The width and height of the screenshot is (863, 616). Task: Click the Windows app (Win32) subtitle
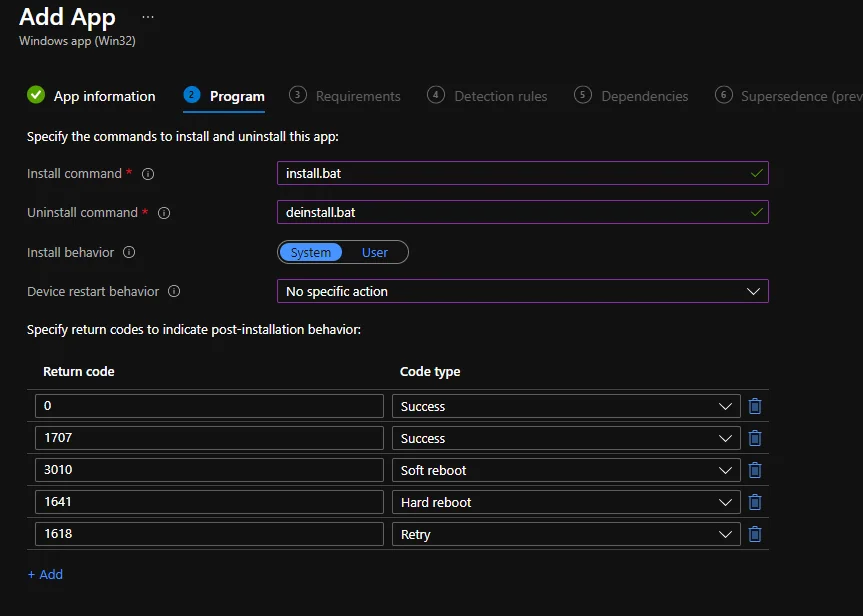click(77, 41)
